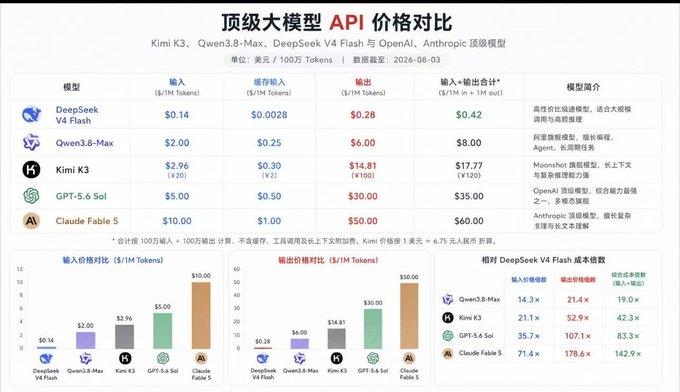Click the "107.1×" output multiplier
Viewport: 680px width, 392px height.
[x=578, y=336]
